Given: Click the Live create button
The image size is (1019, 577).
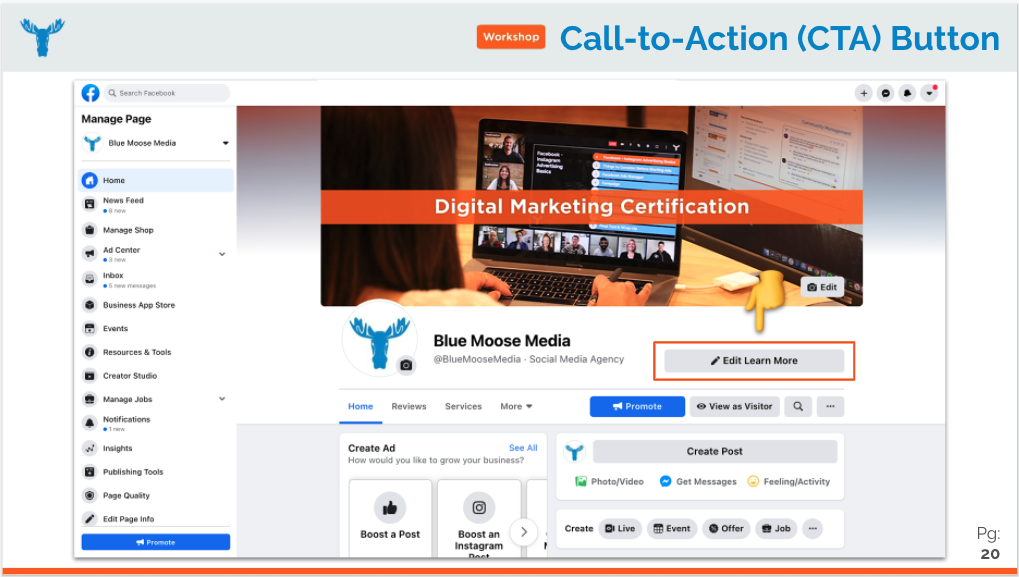Looking at the screenshot, I should pos(620,529).
